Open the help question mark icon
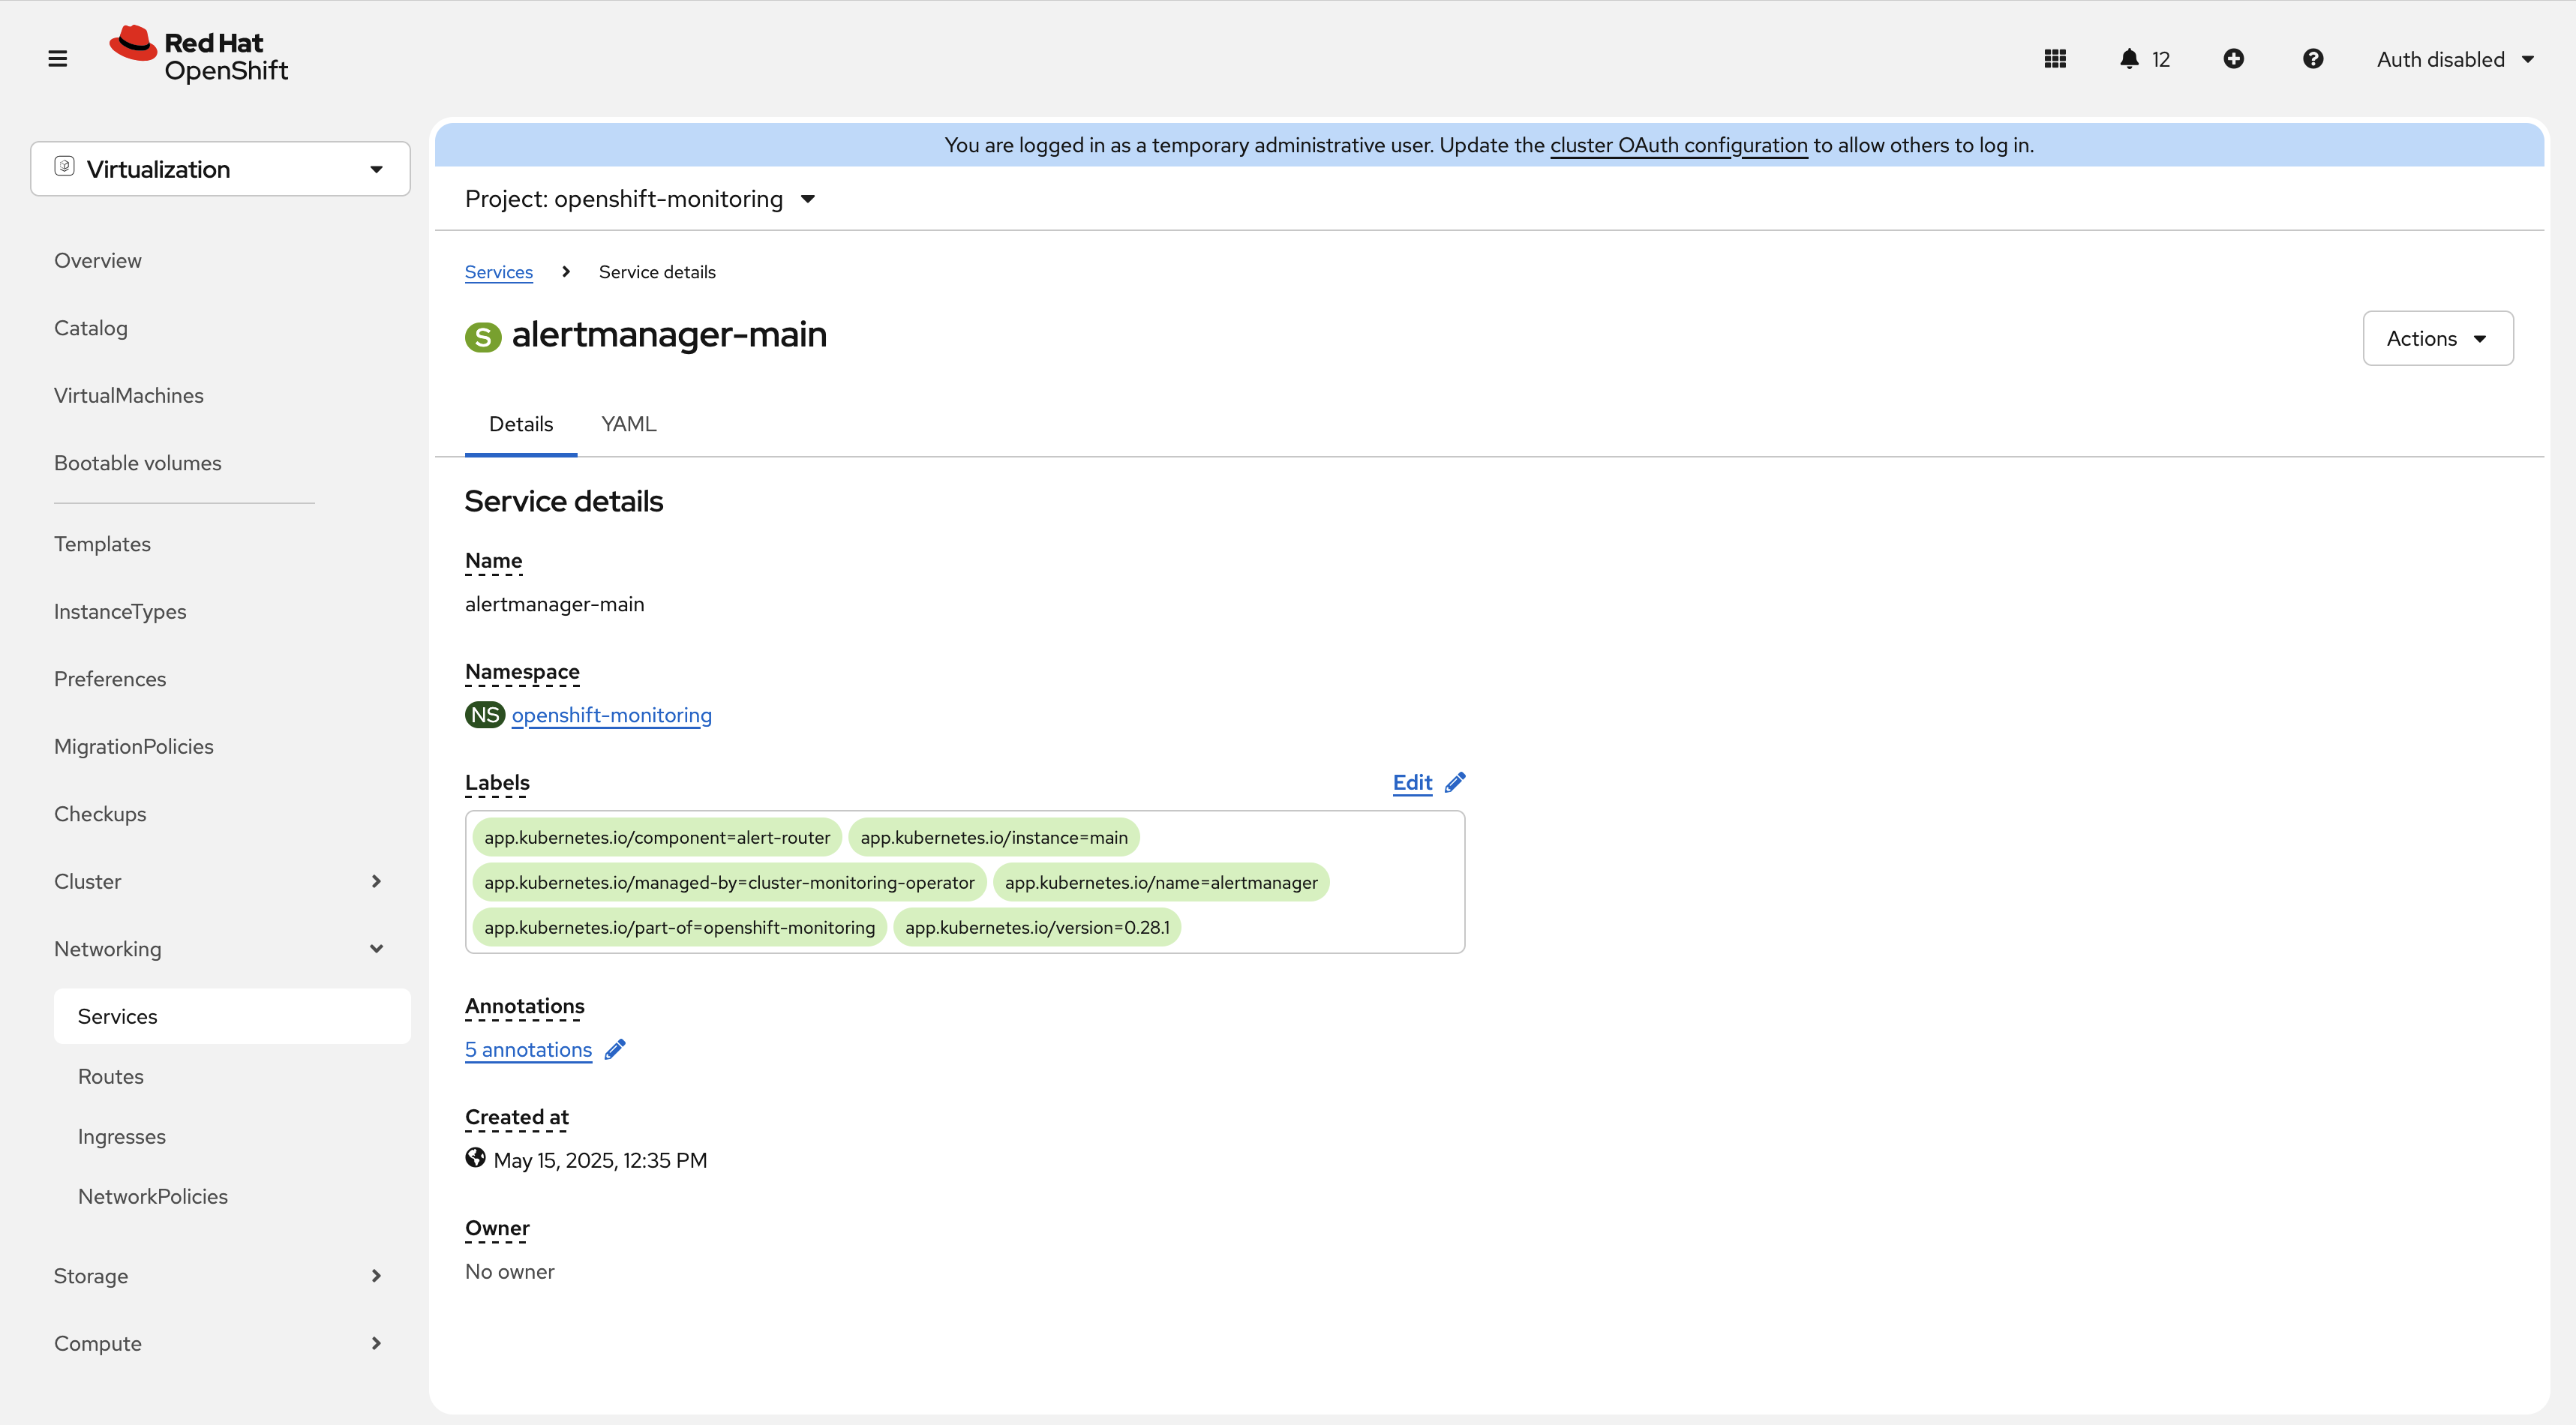The height and width of the screenshot is (1425, 2576). [2312, 59]
